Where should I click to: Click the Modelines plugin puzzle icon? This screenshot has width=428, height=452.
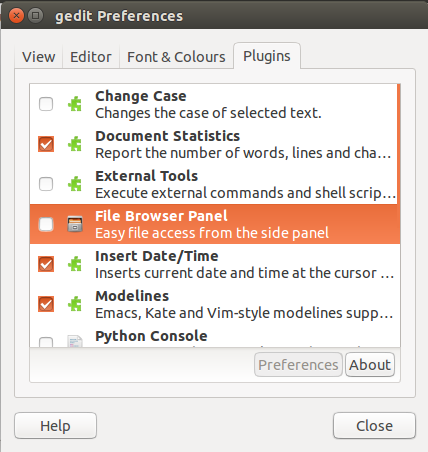pyautogui.click(x=75, y=304)
